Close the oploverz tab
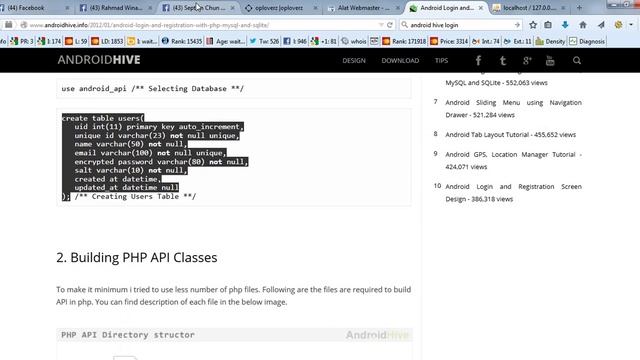640x360 pixels. 315,8
